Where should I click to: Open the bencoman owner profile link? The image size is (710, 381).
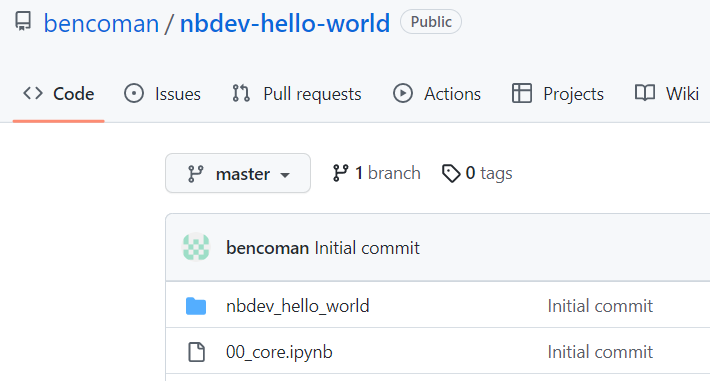101,24
